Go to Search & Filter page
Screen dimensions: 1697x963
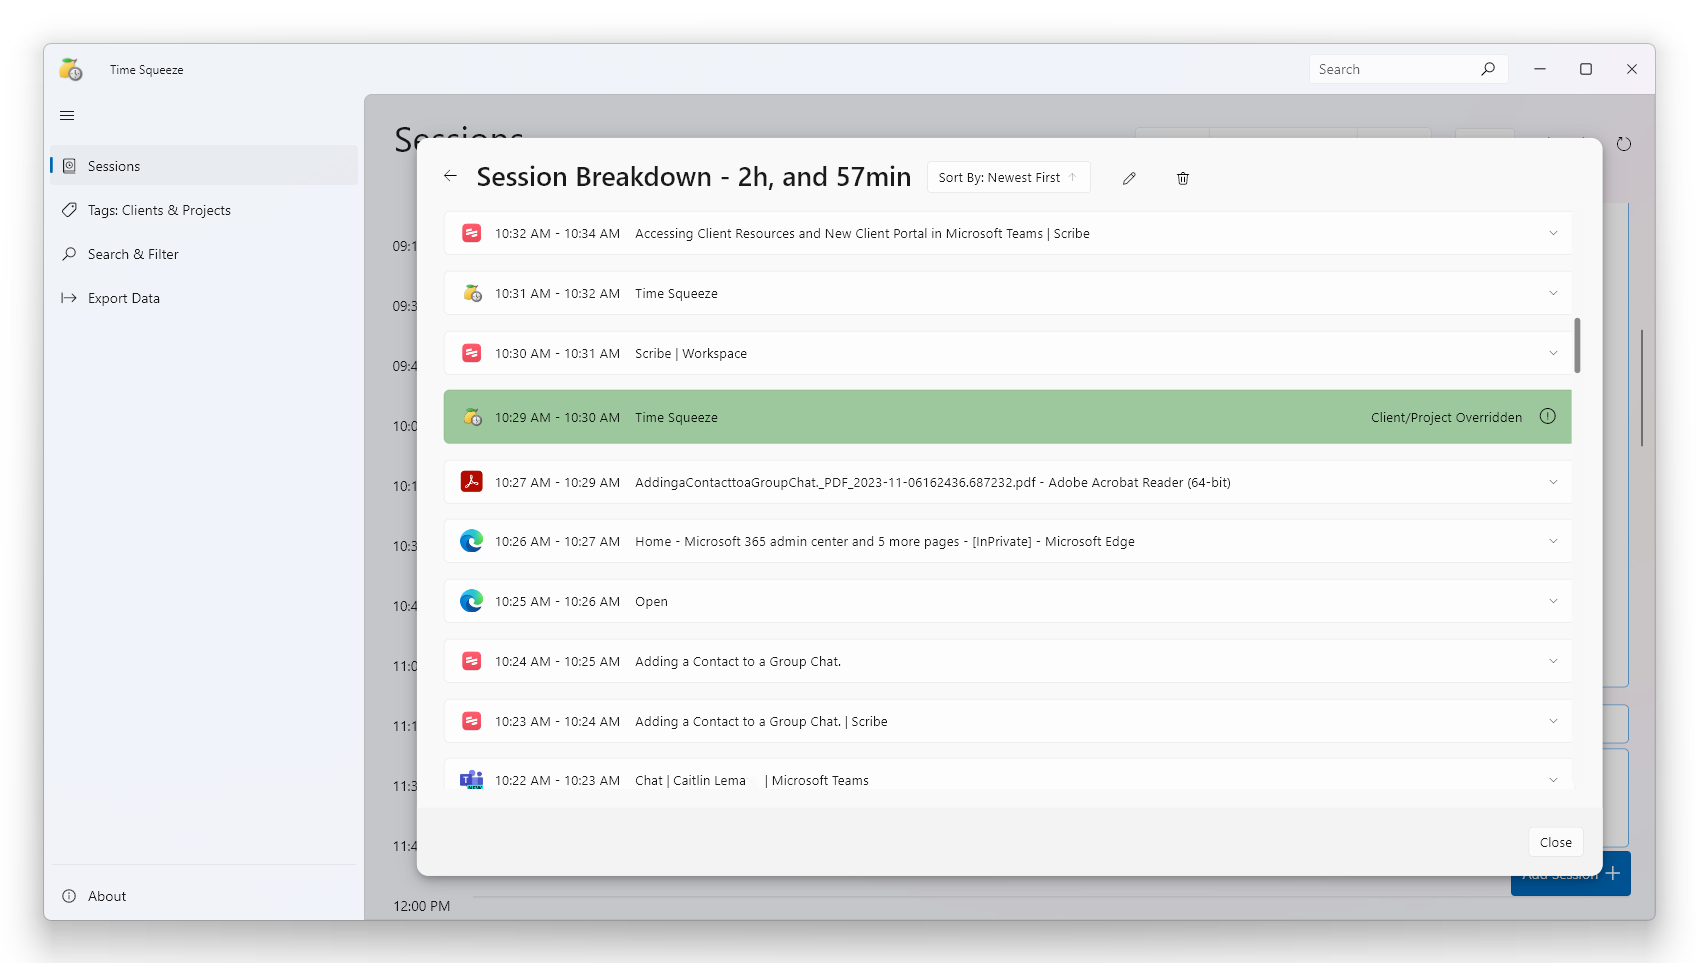pos(204,254)
